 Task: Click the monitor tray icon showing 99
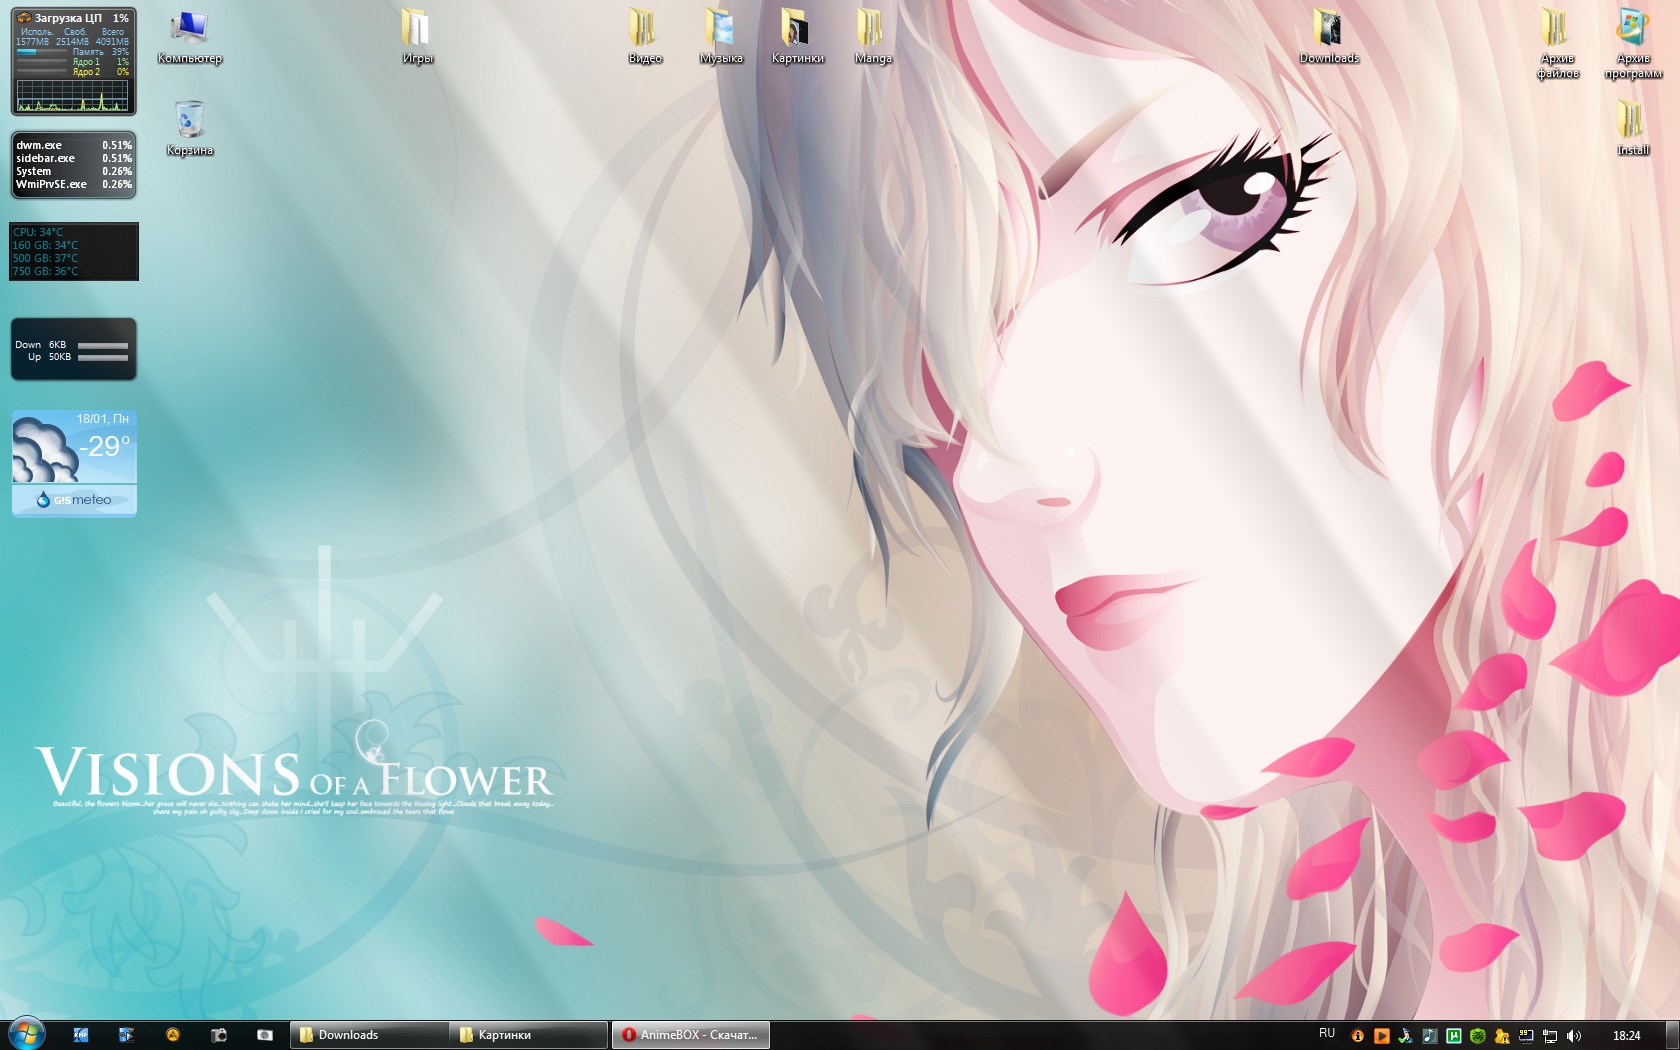coord(1526,1036)
